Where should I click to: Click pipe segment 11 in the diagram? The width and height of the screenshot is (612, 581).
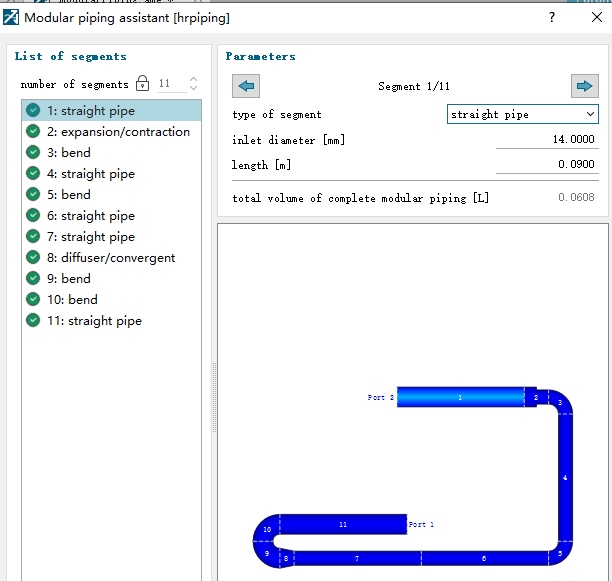(x=343, y=524)
